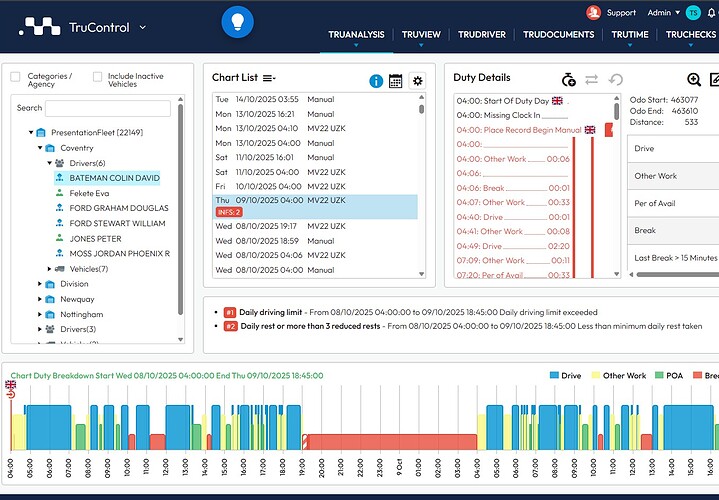Open the Chart List calendar icon

coord(395,81)
